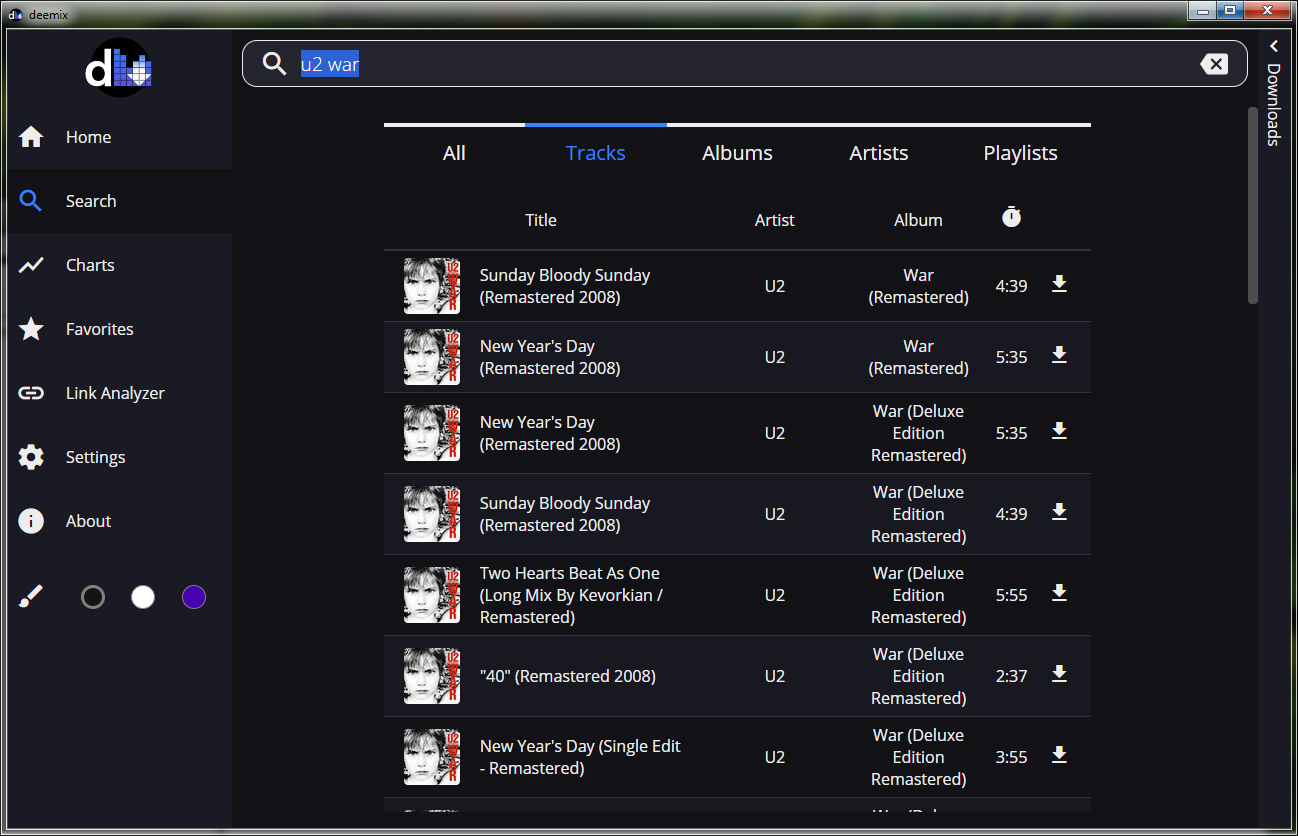Click the stopwatch duration column icon
1298x836 pixels.
[x=1012, y=217]
